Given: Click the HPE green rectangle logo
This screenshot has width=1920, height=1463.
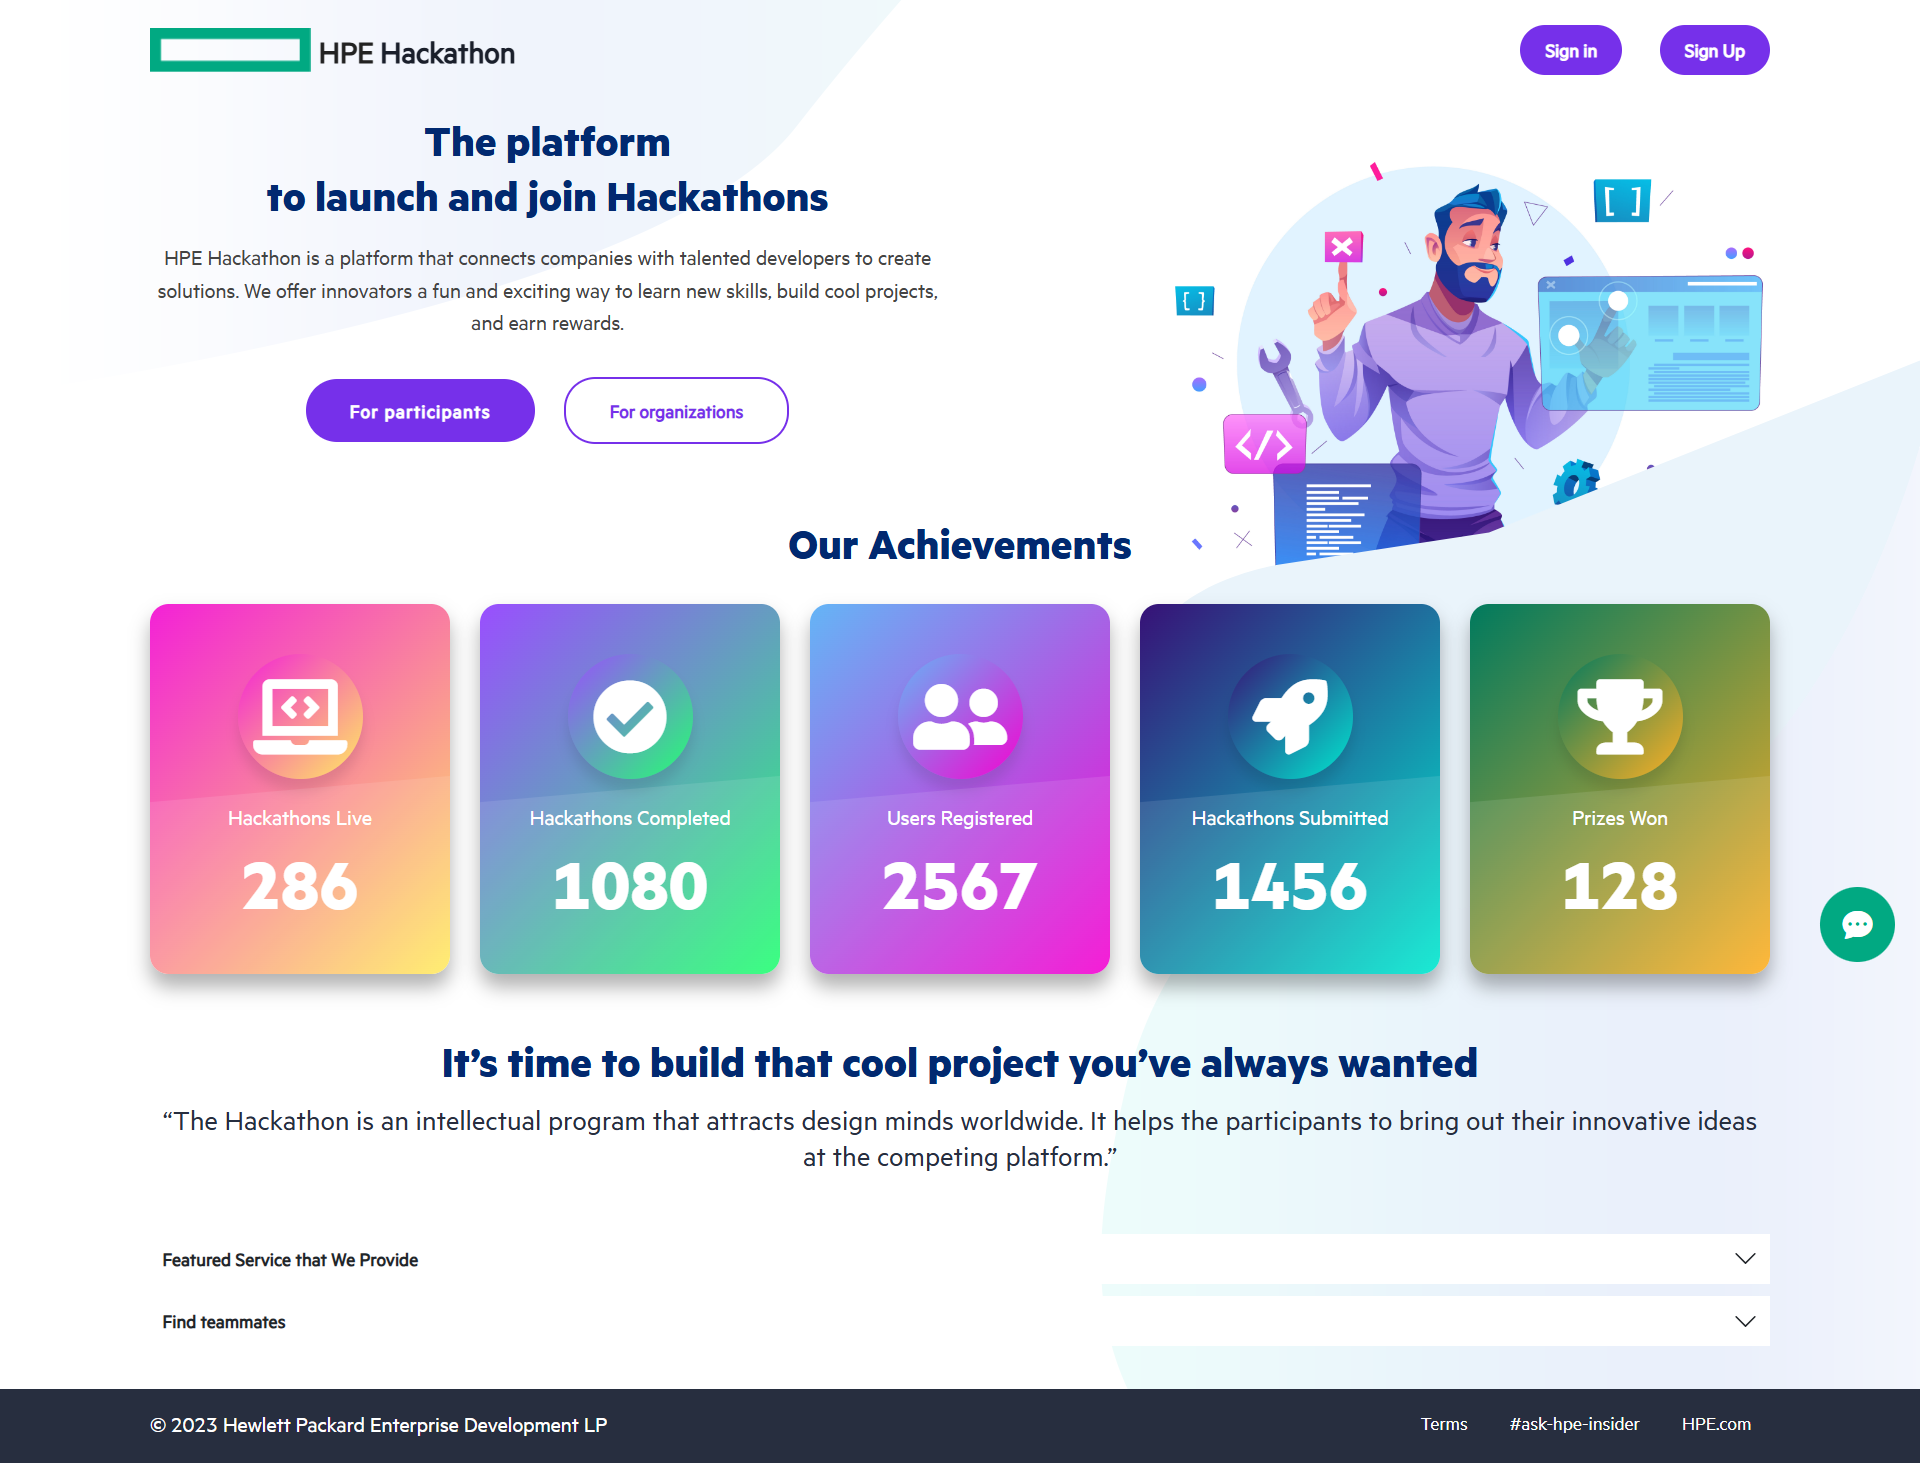Looking at the screenshot, I should coord(230,50).
